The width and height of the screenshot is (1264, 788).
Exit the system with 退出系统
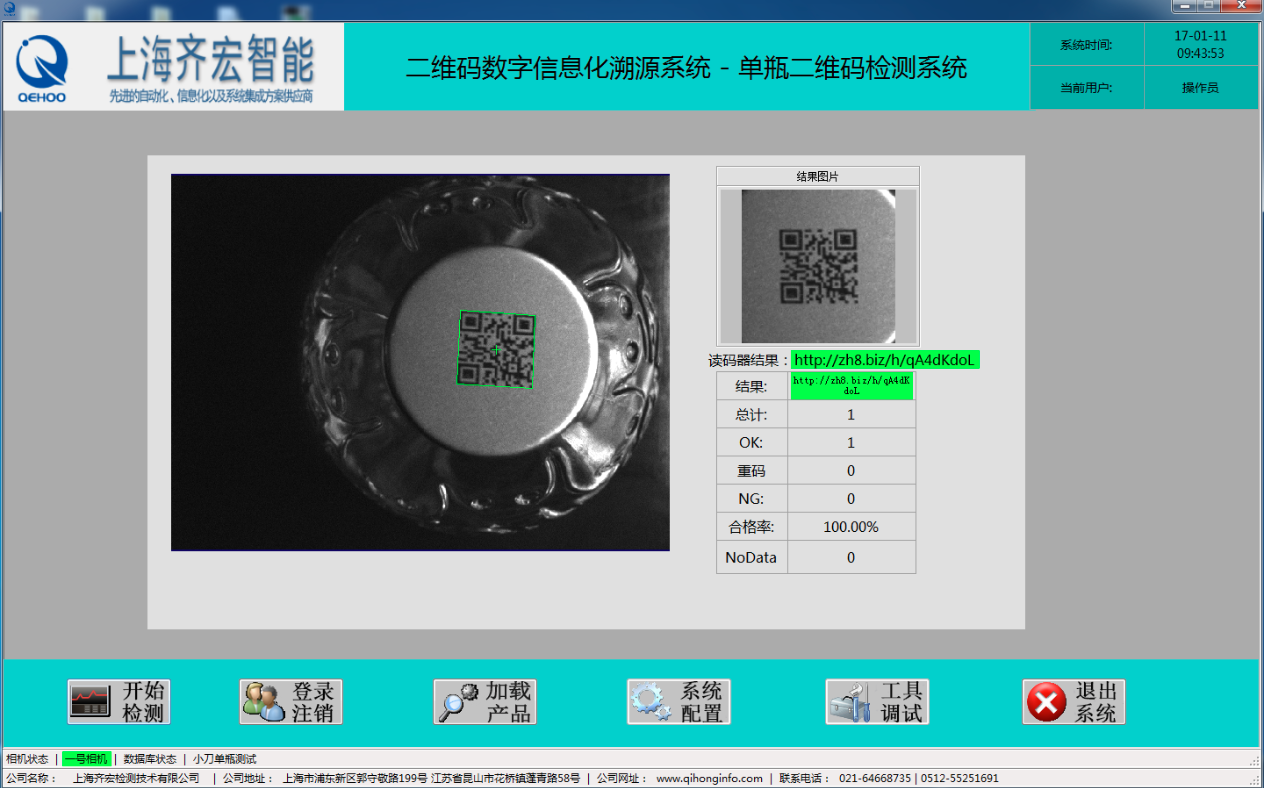pos(1074,702)
